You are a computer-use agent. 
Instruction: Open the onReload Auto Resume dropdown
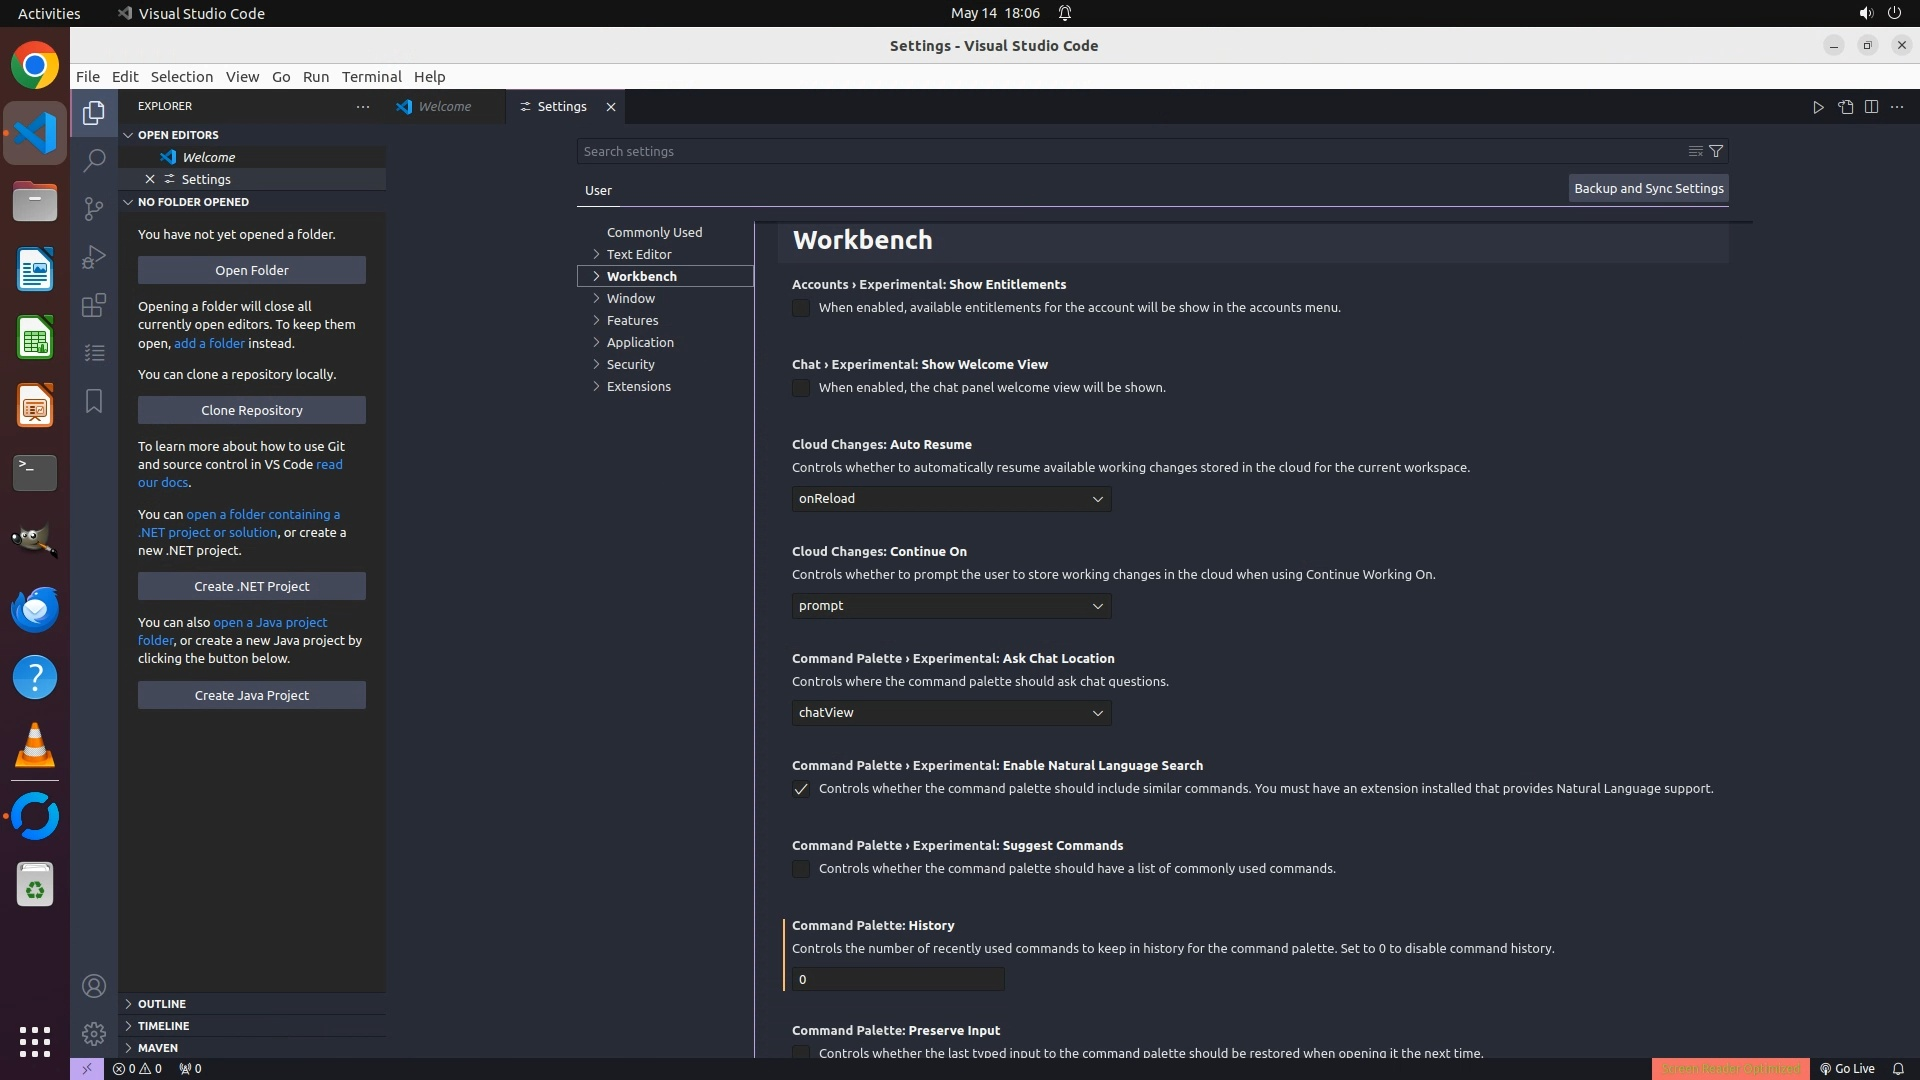[951, 499]
